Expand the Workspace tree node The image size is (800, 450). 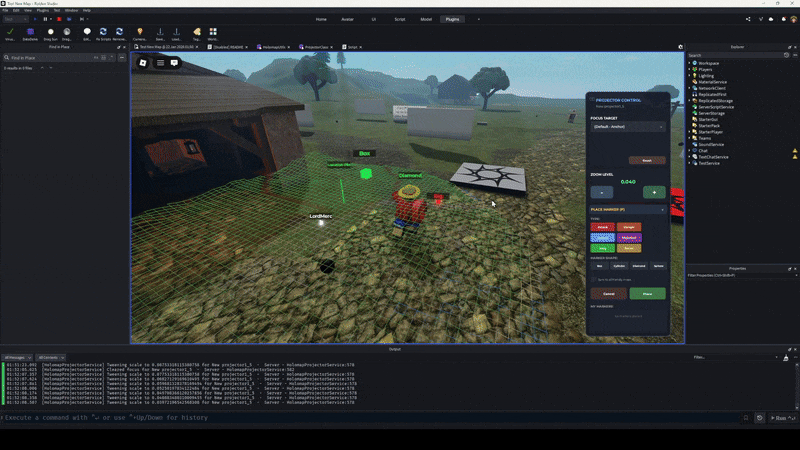(x=690, y=63)
